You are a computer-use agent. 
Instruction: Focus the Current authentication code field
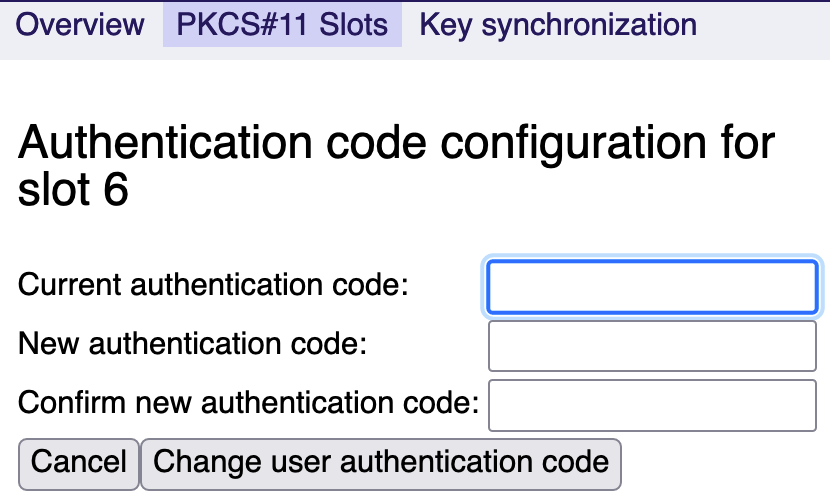652,287
